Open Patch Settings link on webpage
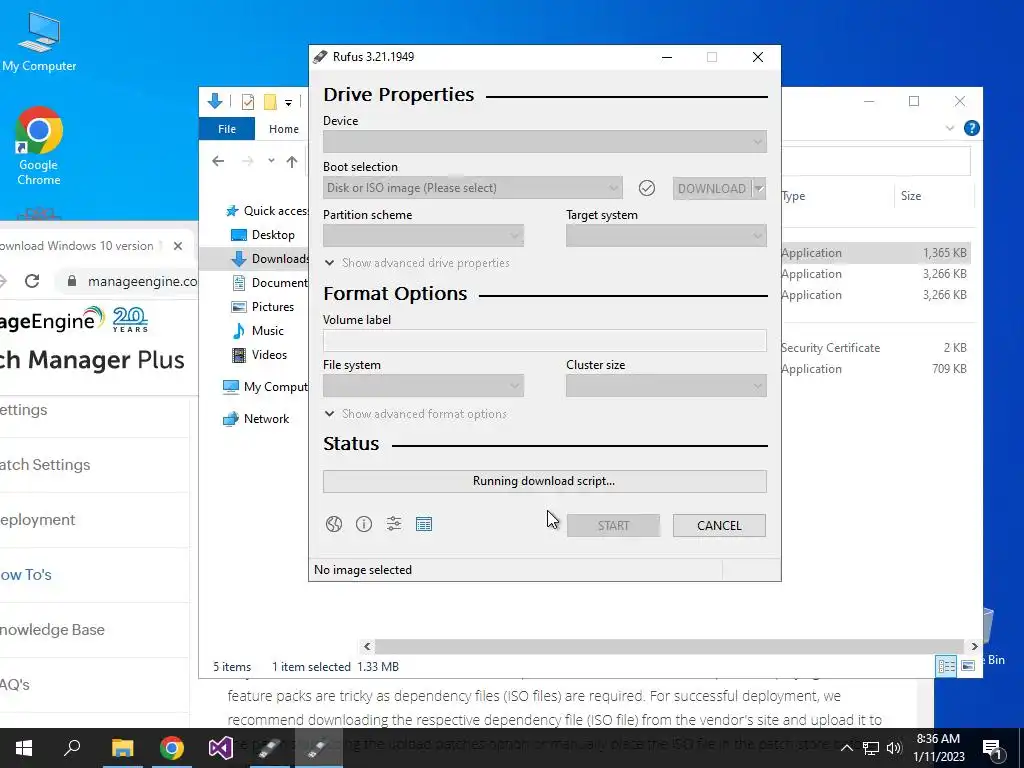This screenshot has width=1024, height=768. coord(45,465)
